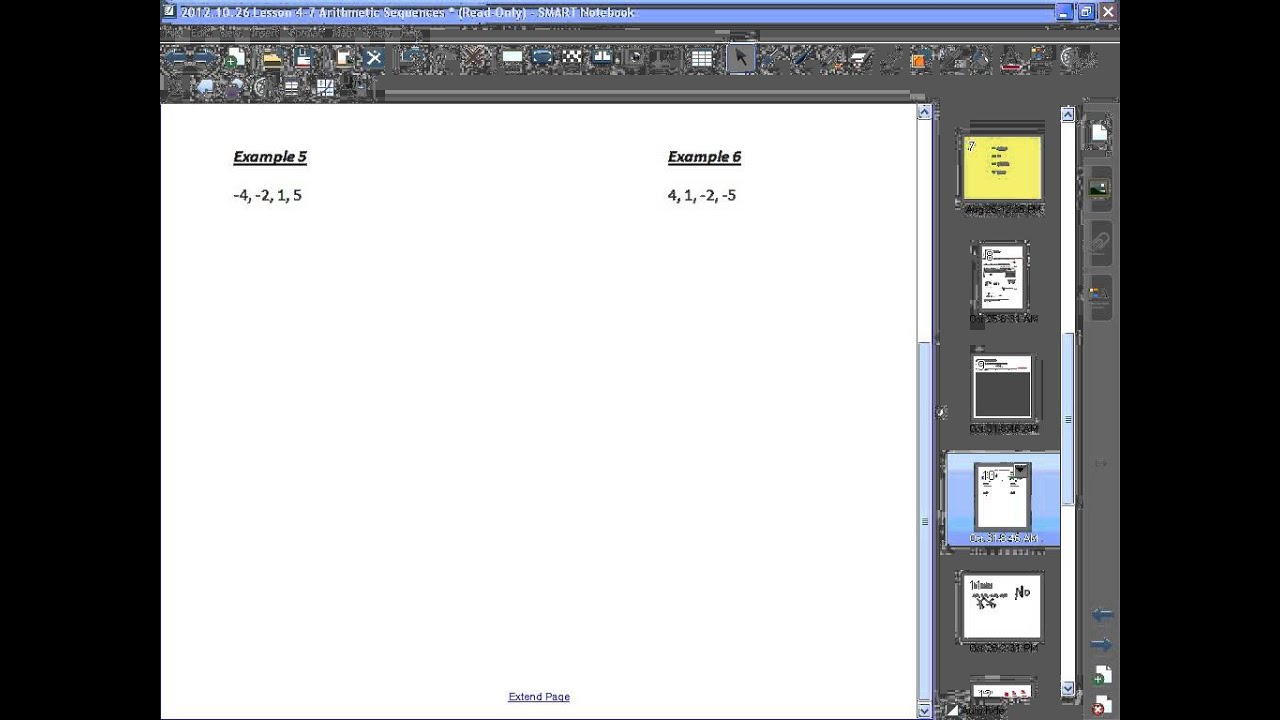The width and height of the screenshot is (1280, 720).
Task: Click the Extend Page link
Action: point(539,697)
